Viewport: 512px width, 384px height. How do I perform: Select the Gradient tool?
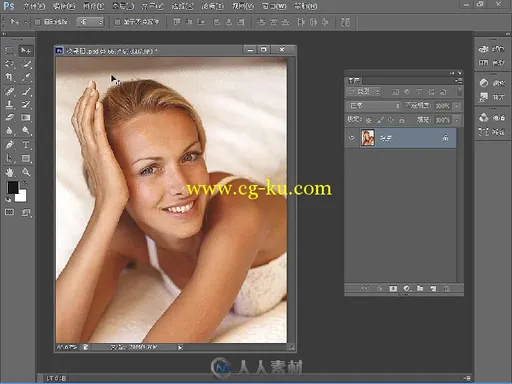[26, 117]
